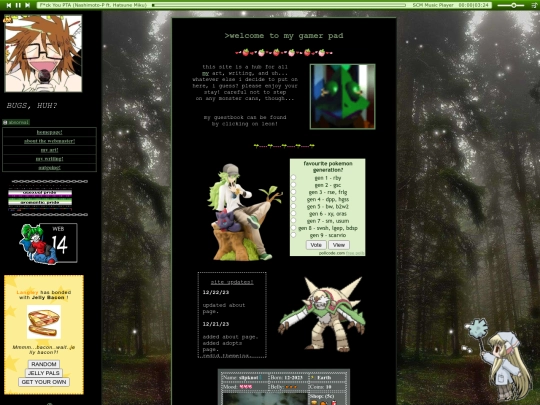
Task: Click the aromantic pride banner
Action: coord(40,202)
